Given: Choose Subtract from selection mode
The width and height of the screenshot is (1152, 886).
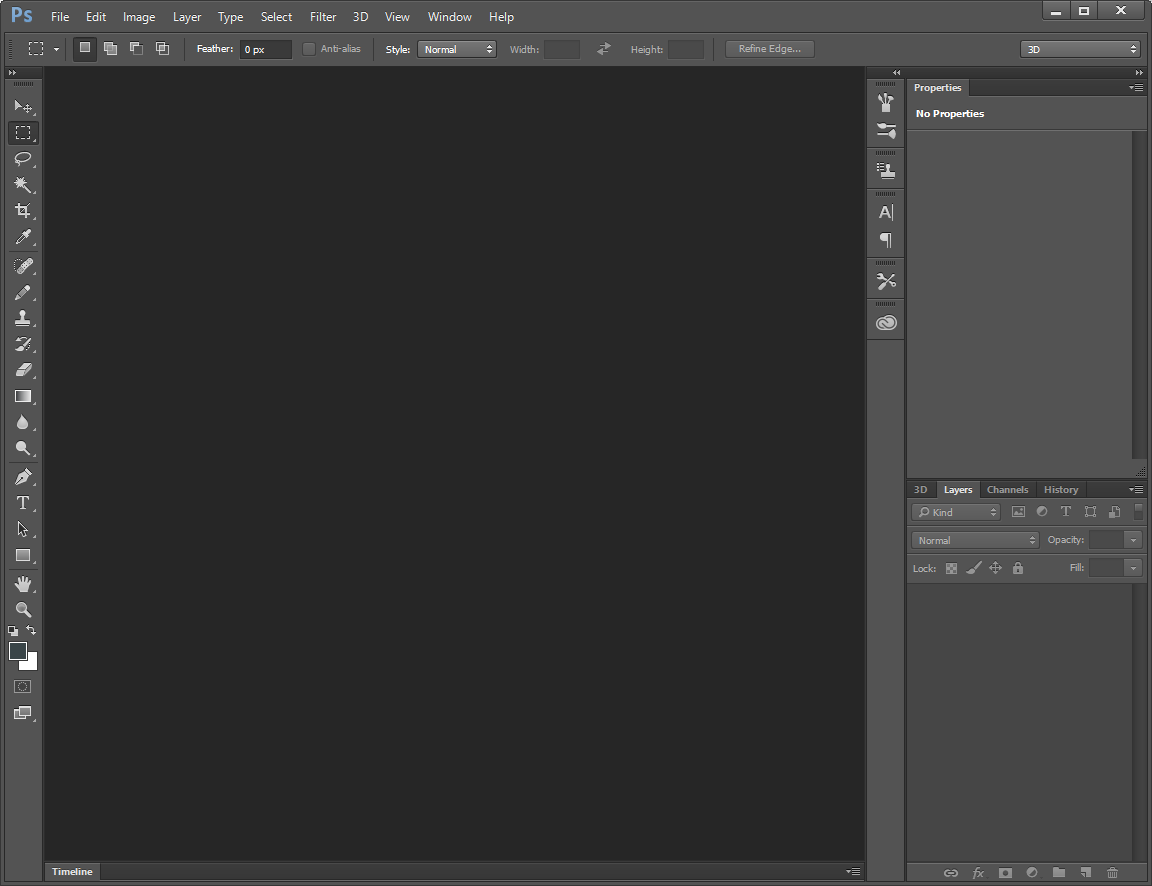Looking at the screenshot, I should tap(136, 48).
